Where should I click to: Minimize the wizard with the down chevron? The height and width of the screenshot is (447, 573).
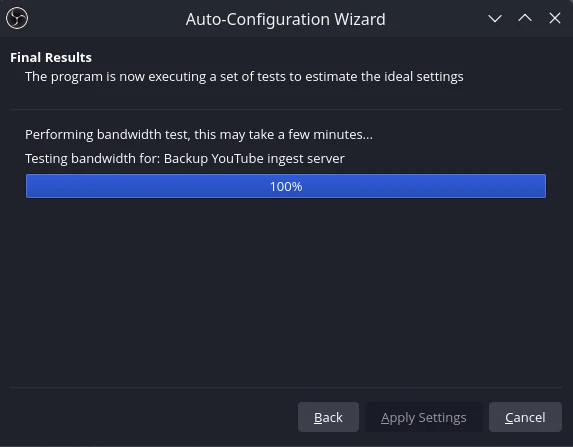pyautogui.click(x=495, y=18)
